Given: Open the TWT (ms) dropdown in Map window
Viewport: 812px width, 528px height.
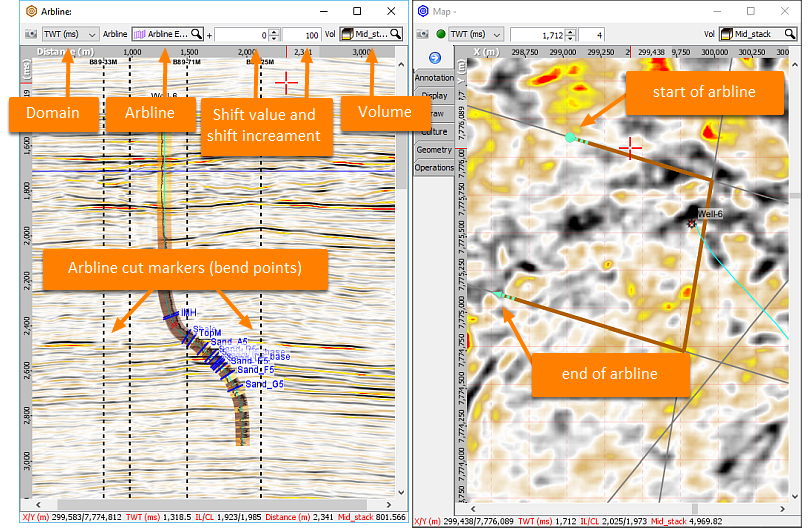Looking at the screenshot, I should tap(476, 34).
